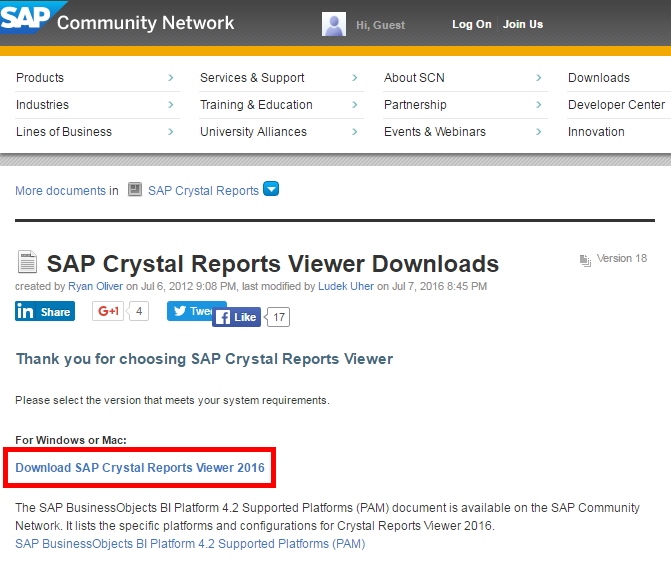Expand the Partnership arrow

click(x=539, y=105)
